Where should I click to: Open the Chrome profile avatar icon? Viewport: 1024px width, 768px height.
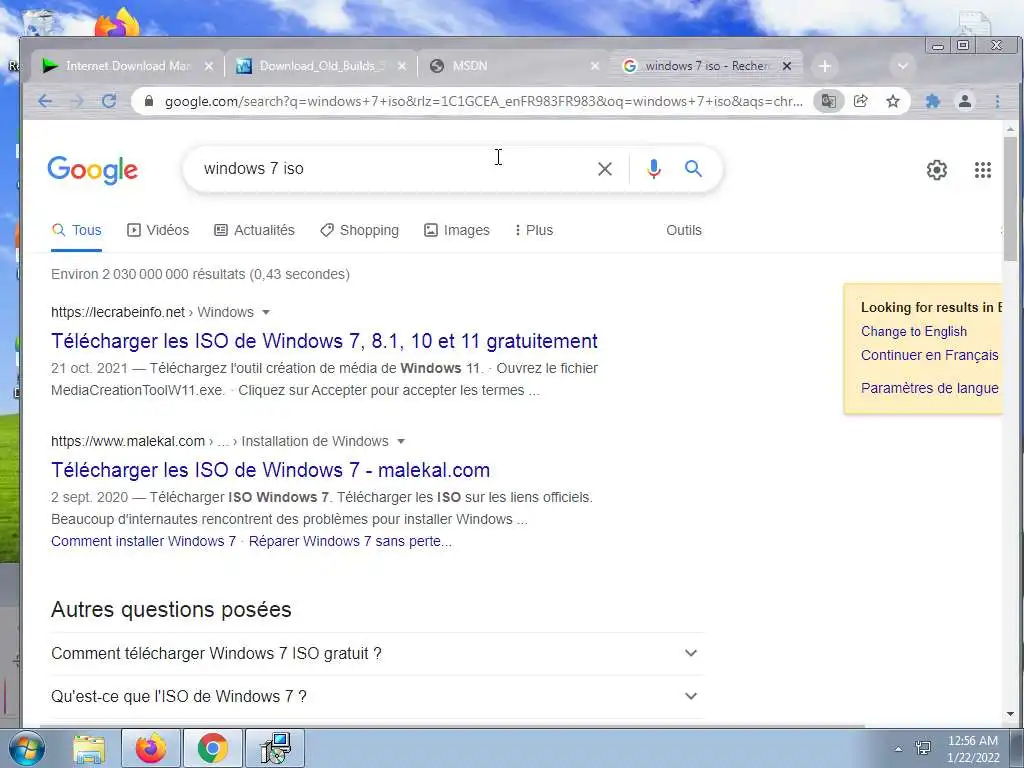[x=965, y=101]
